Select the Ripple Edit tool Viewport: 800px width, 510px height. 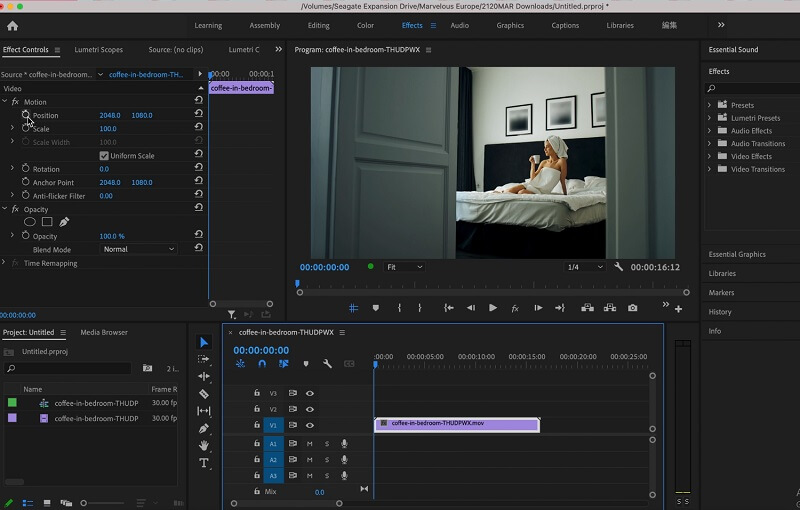[x=204, y=376]
